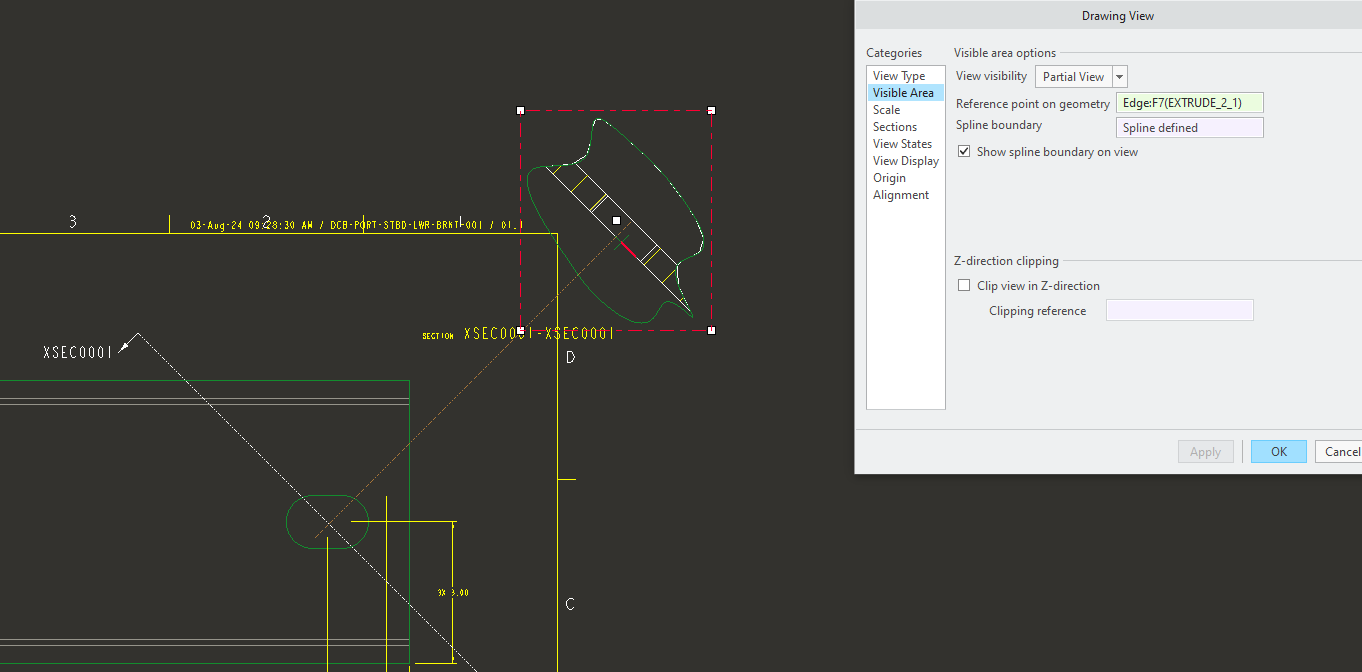The image size is (1362, 672).
Task: Select the Spline defined boundary field
Action: pos(1189,127)
